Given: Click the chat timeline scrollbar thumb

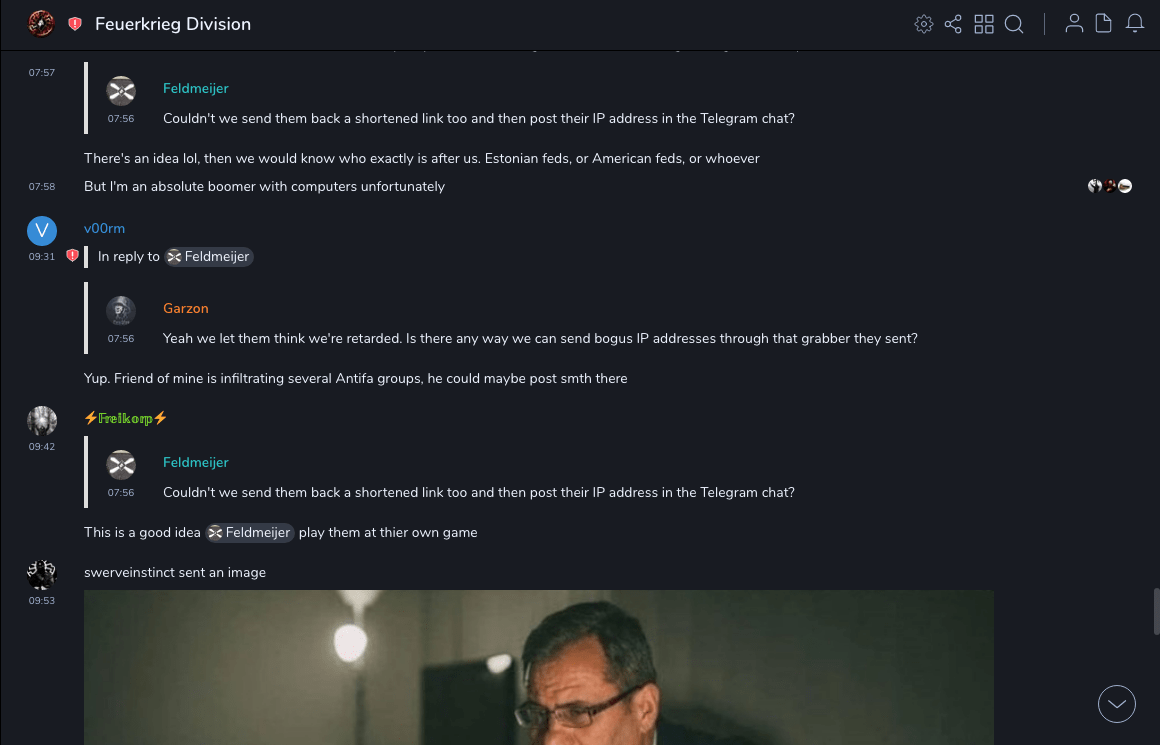Looking at the screenshot, I should point(1156,610).
